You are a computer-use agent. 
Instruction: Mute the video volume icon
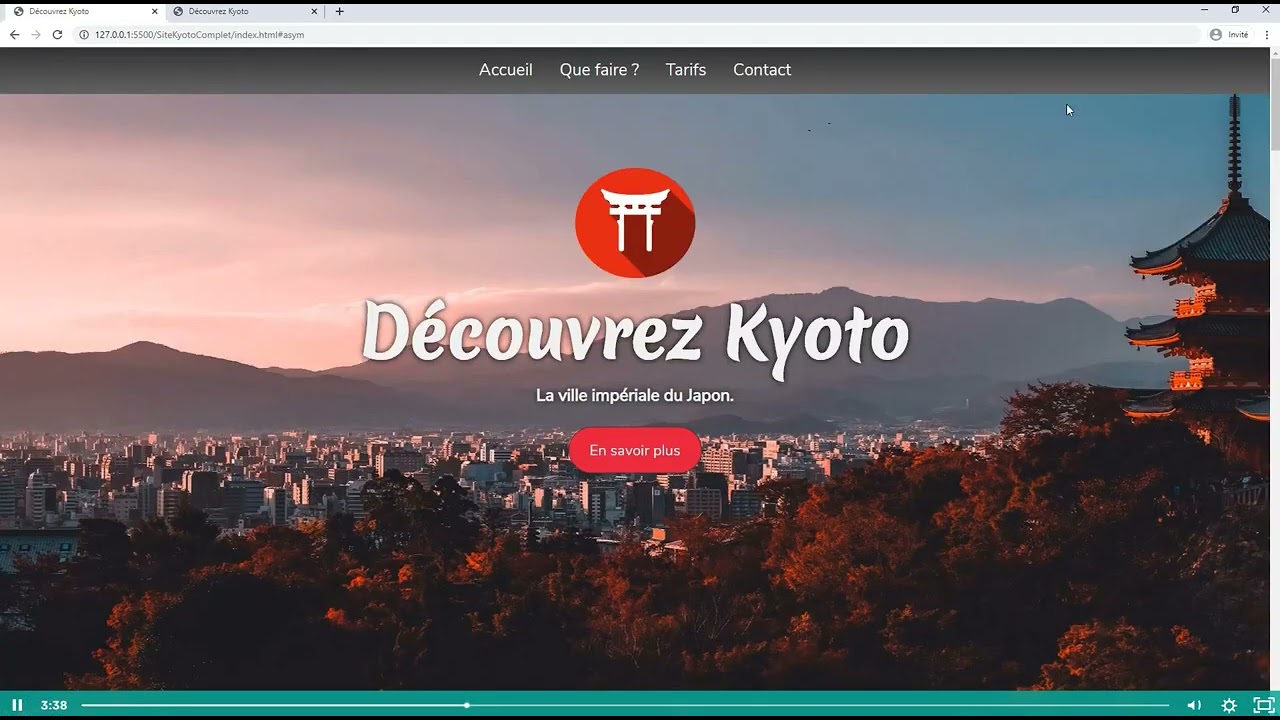pyautogui.click(x=1194, y=705)
